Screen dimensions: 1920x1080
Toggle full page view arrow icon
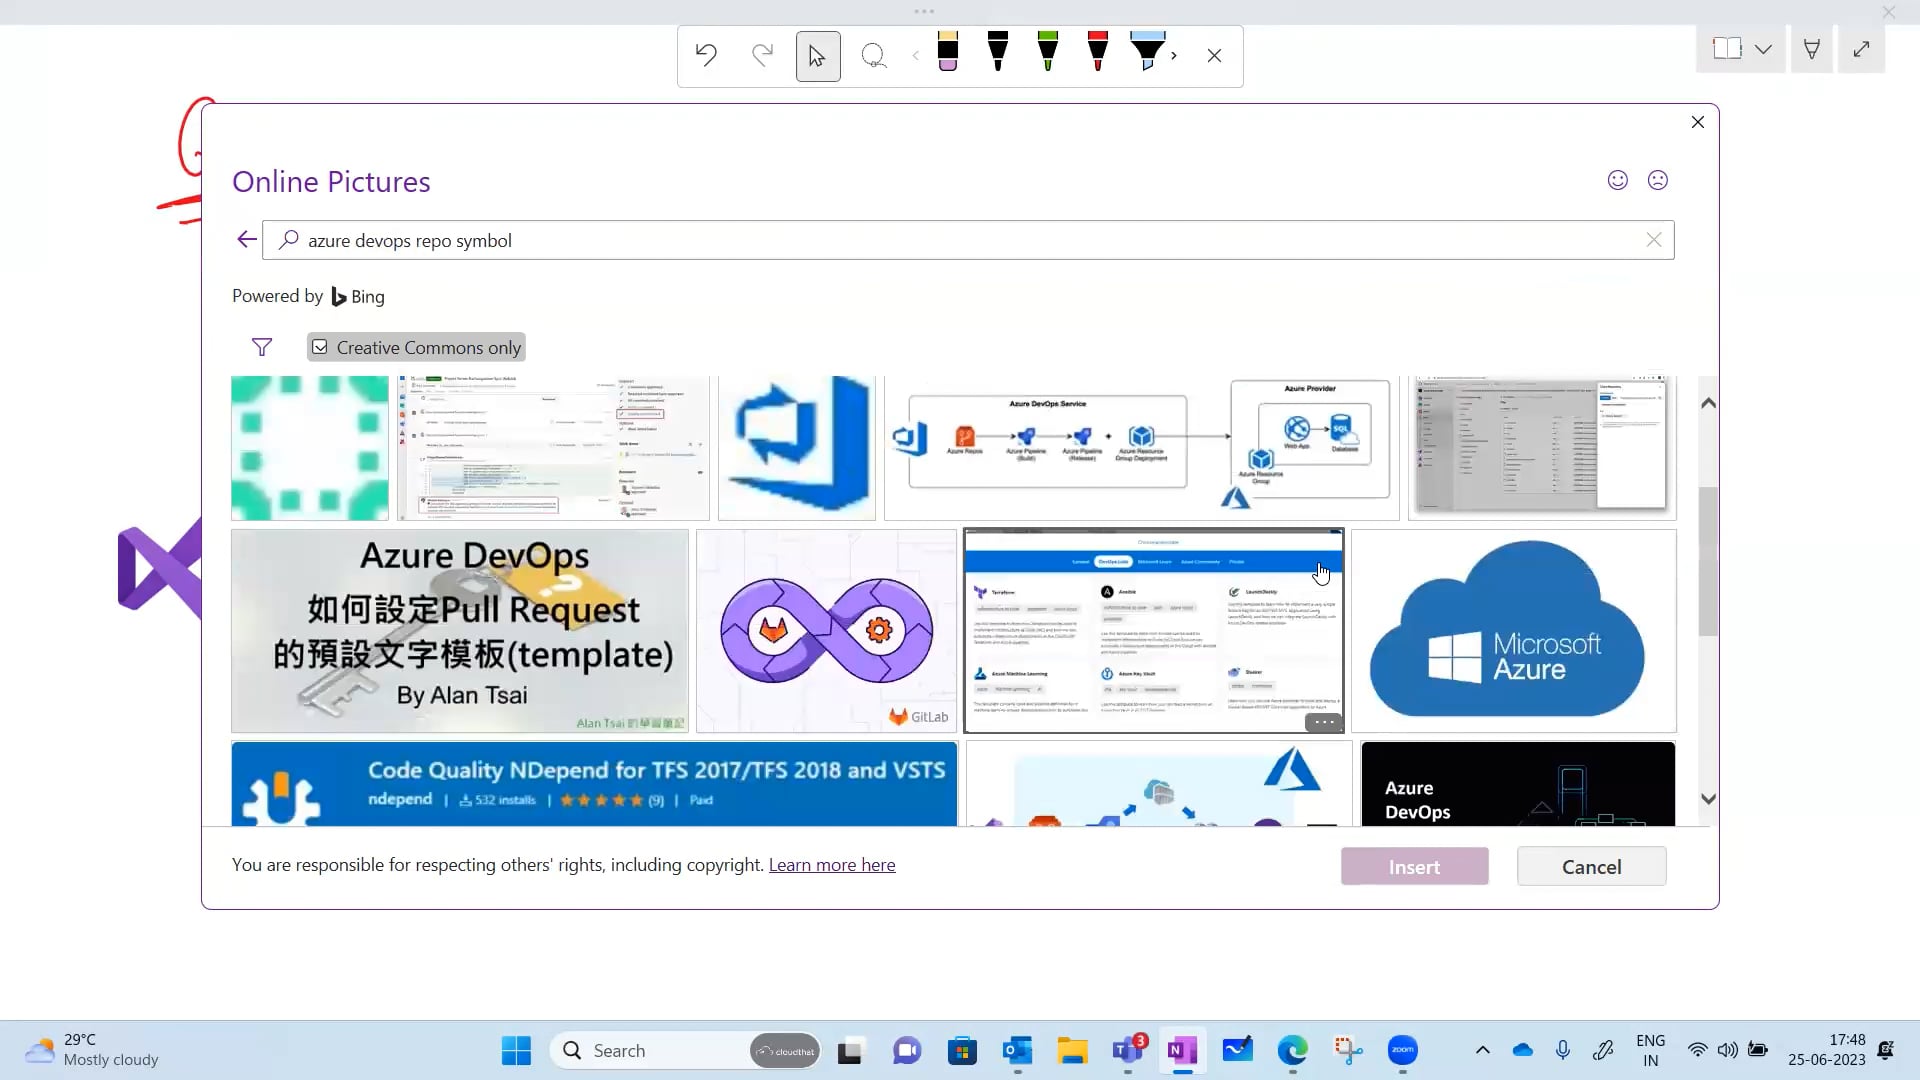(1861, 49)
